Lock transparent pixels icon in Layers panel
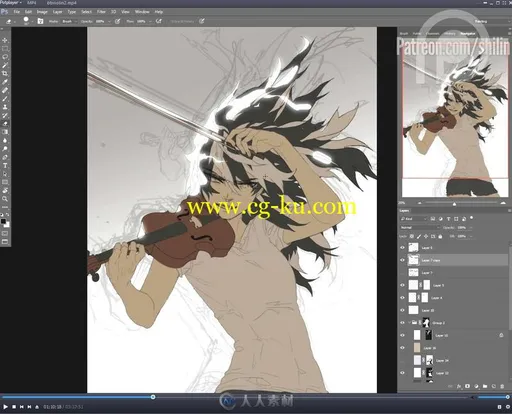 coord(412,236)
